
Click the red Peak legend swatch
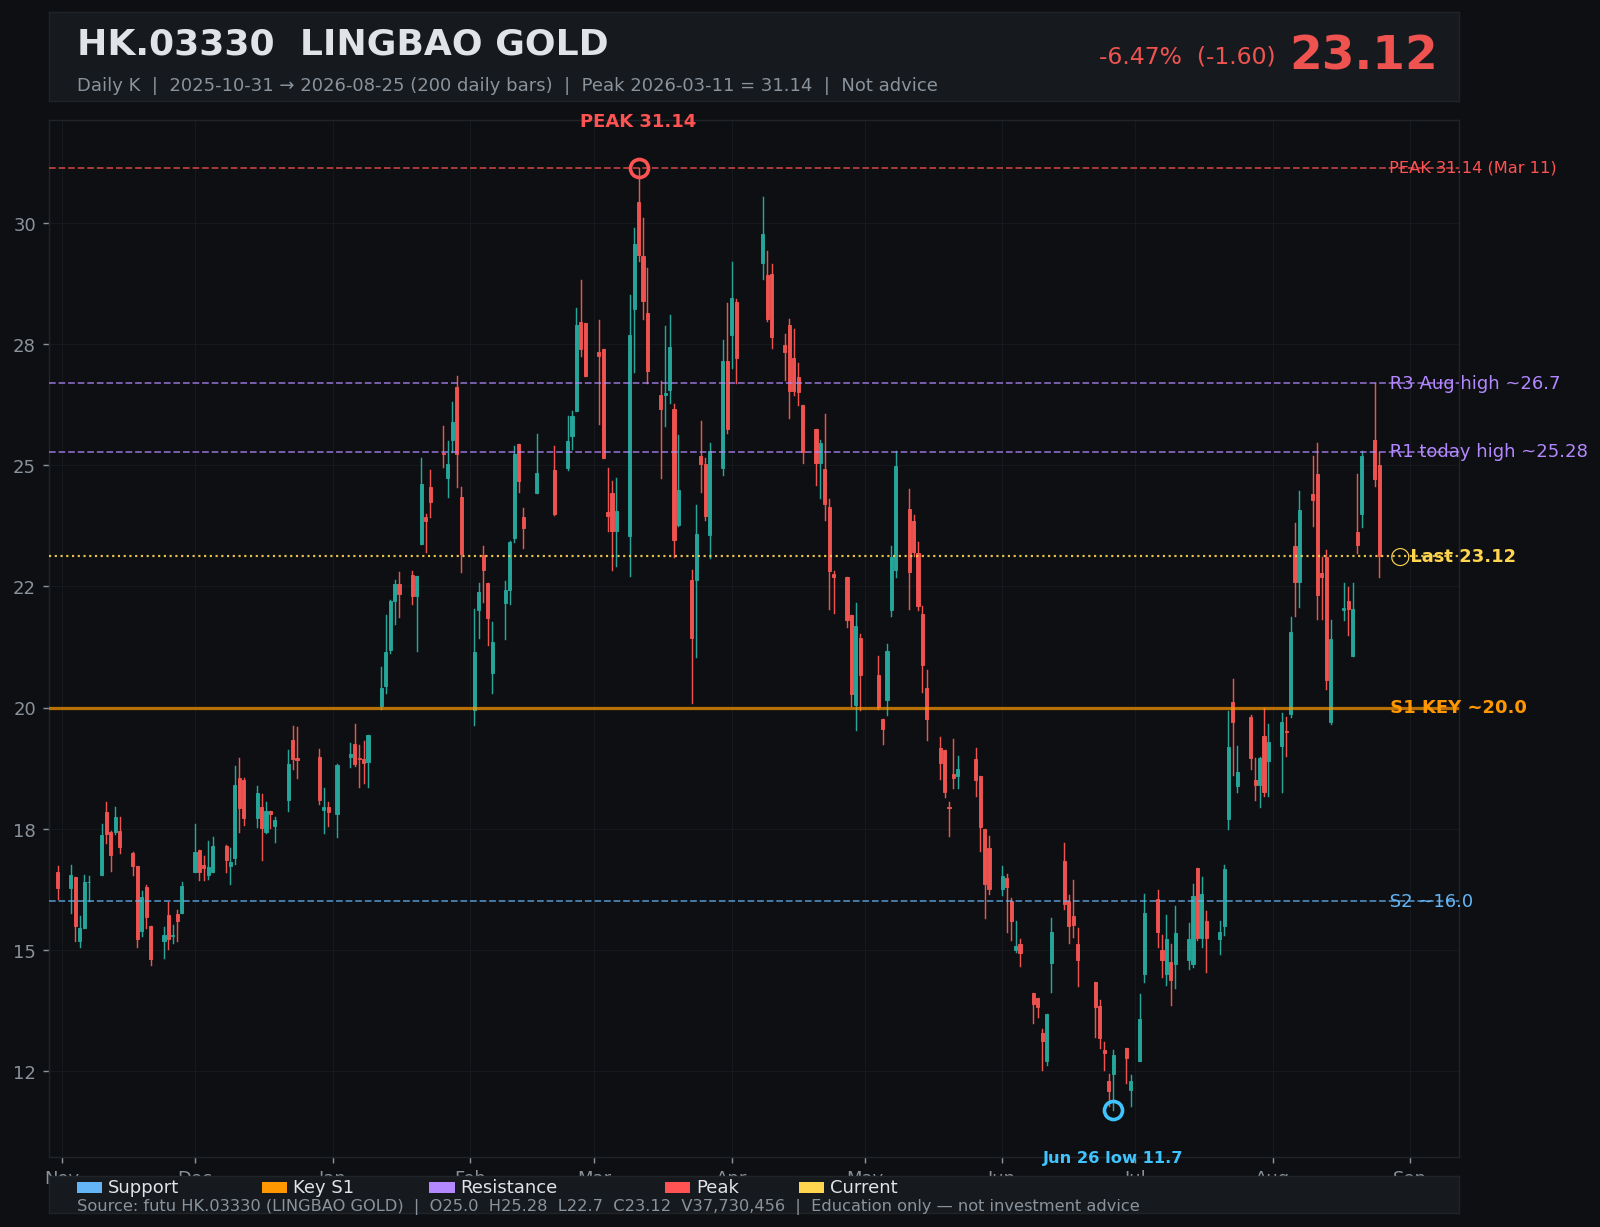coord(678,1188)
